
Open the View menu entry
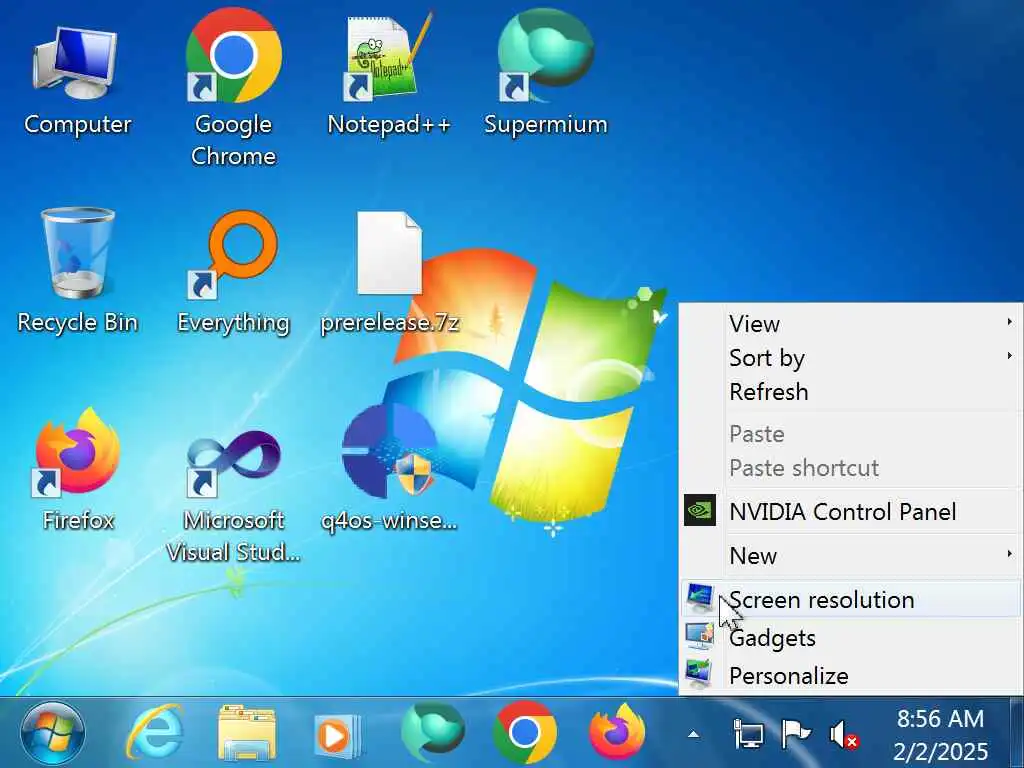coord(851,323)
